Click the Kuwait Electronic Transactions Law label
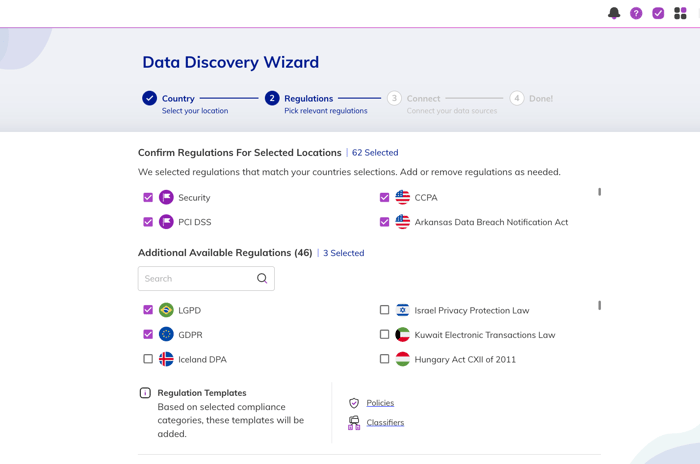This screenshot has height=464, width=700. [x=485, y=335]
